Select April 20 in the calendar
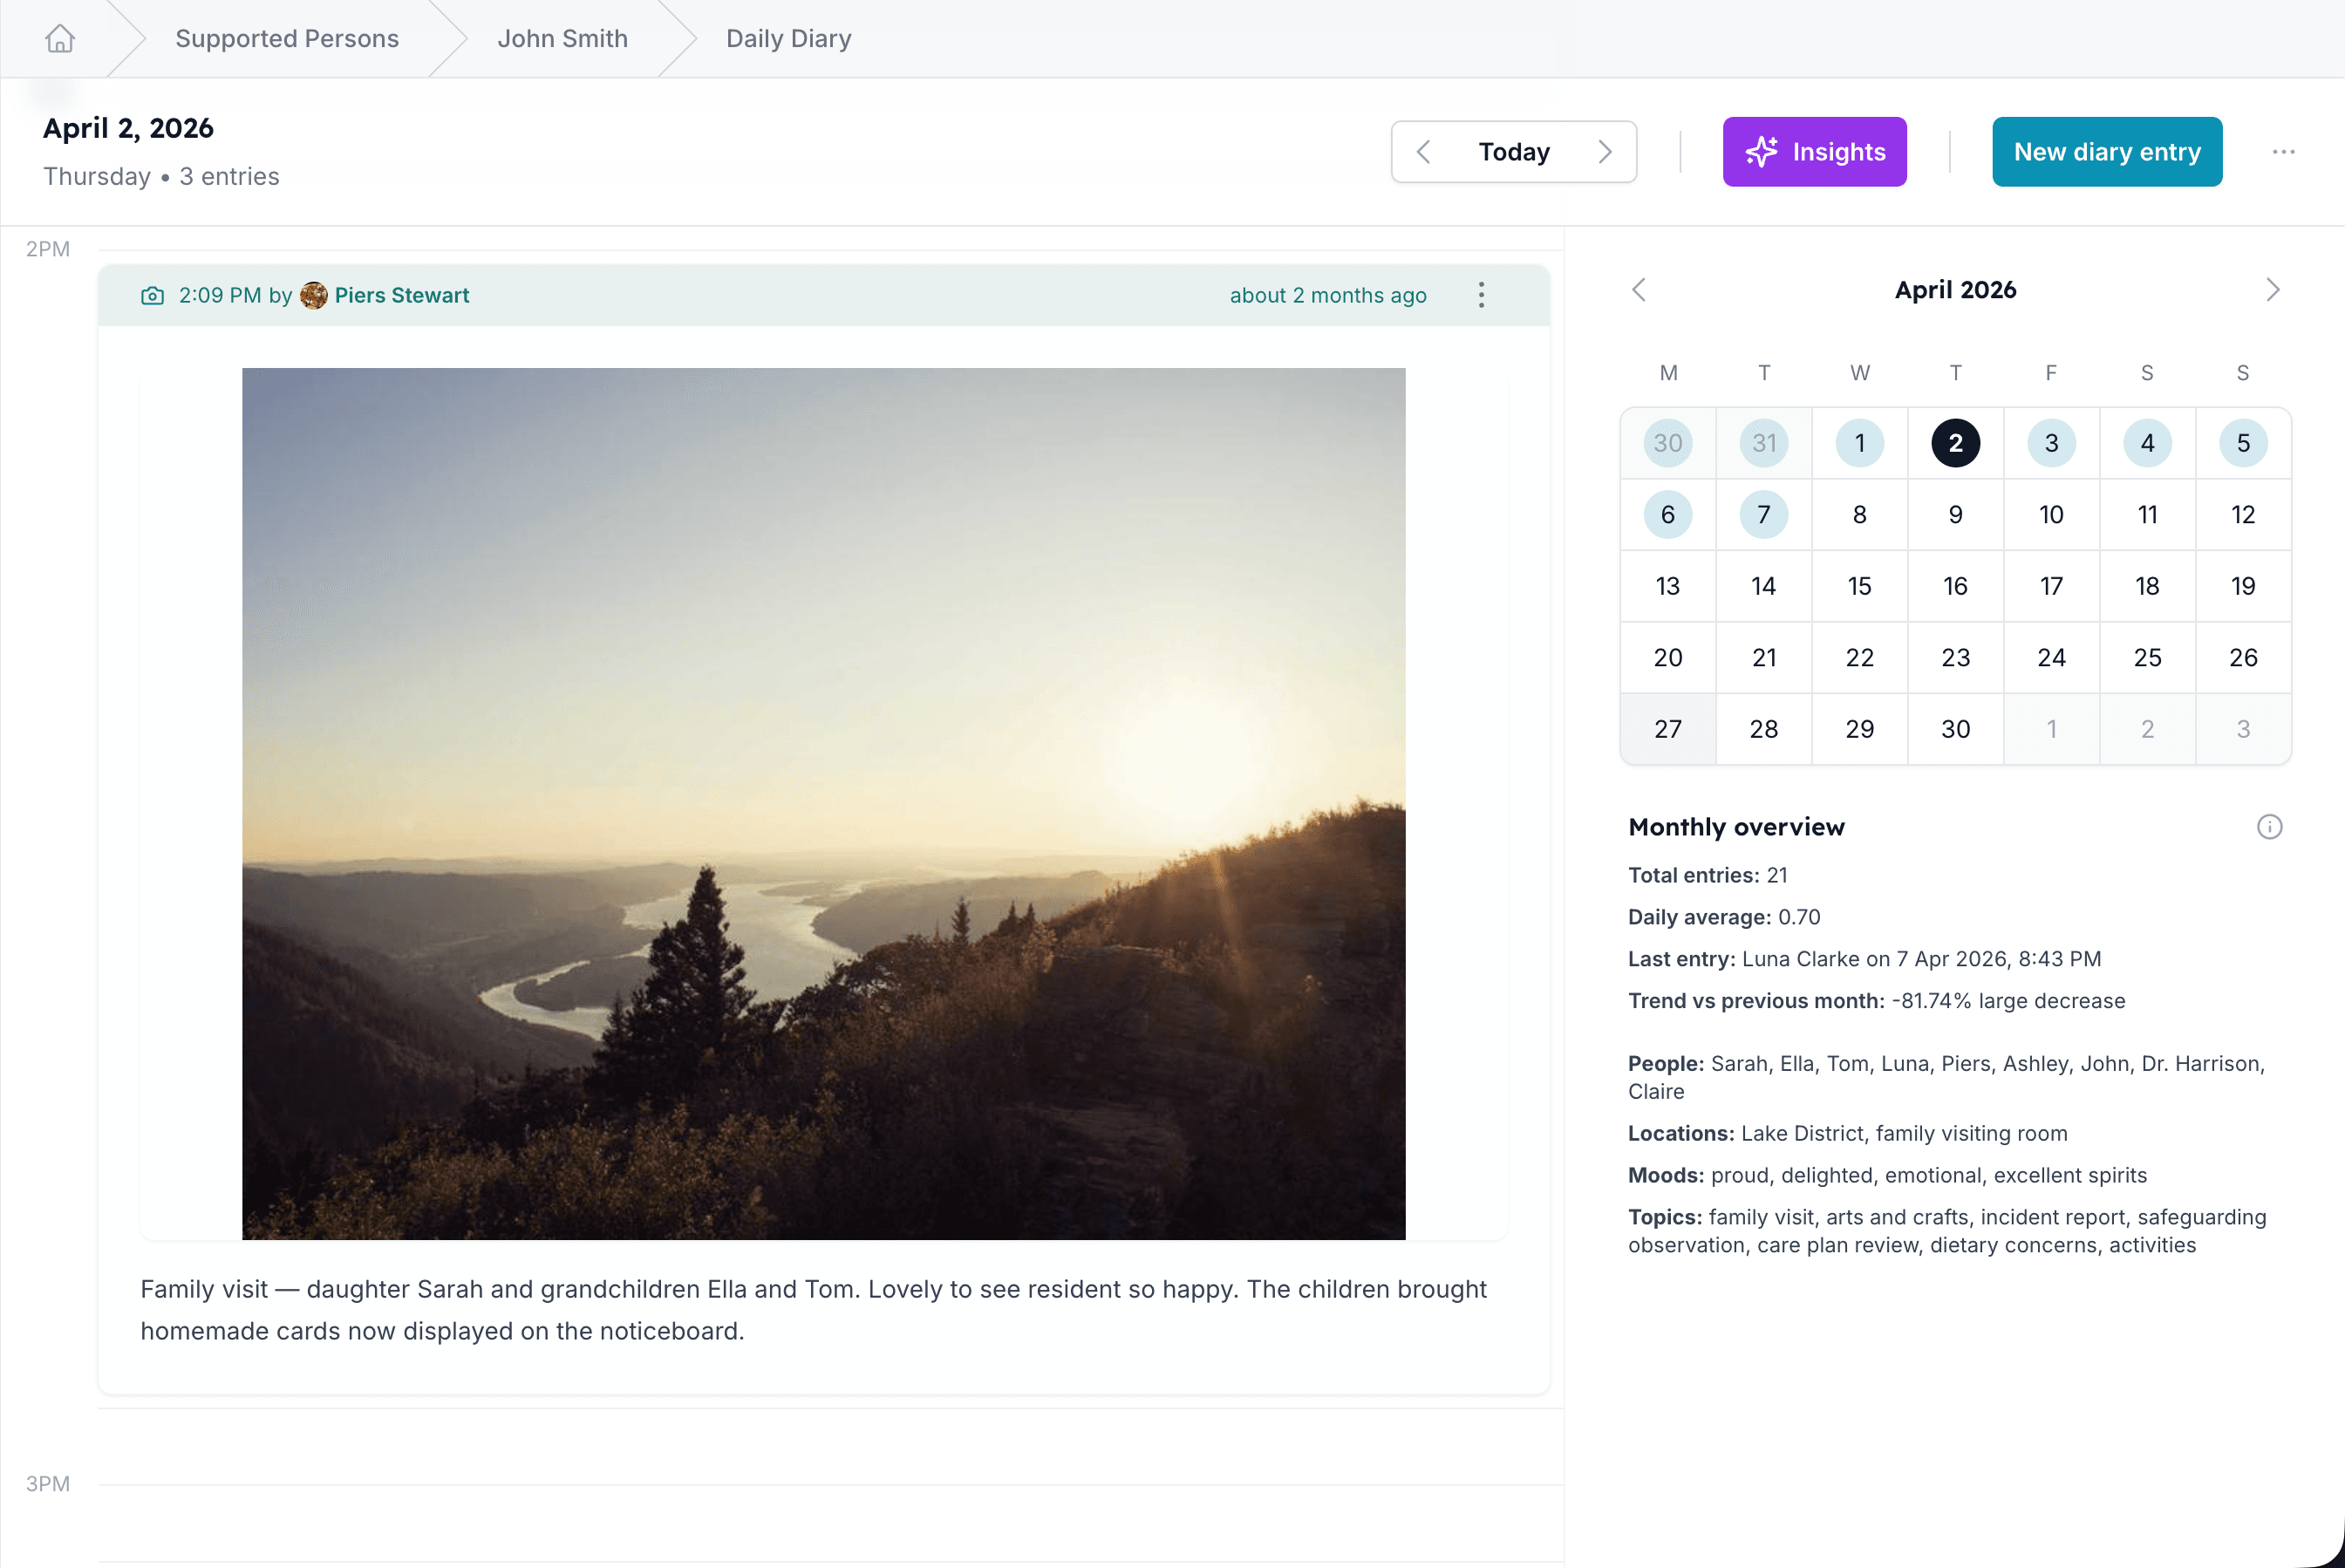 click(x=1668, y=658)
